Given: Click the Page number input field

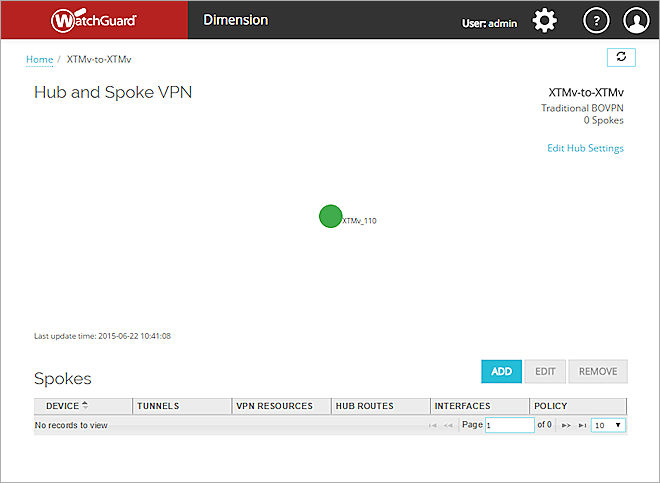Looking at the screenshot, I should (x=510, y=425).
